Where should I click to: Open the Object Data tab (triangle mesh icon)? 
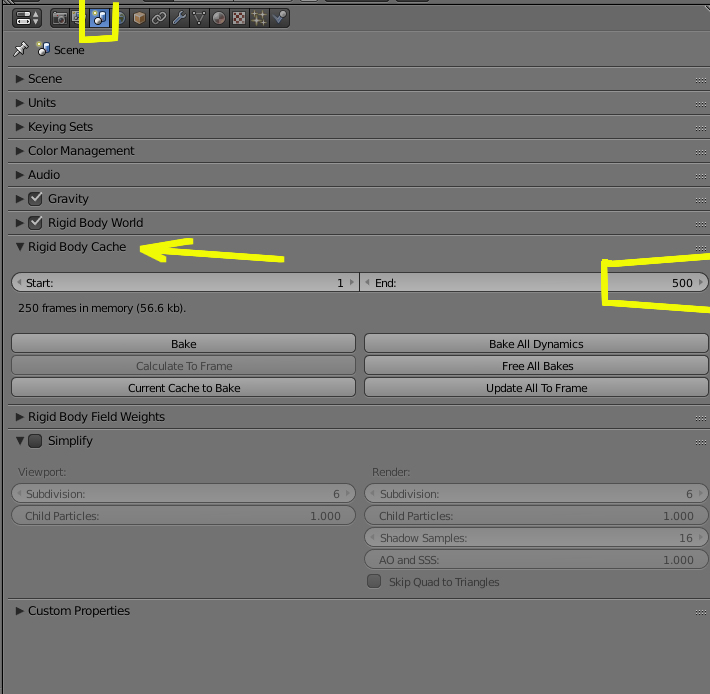199,18
